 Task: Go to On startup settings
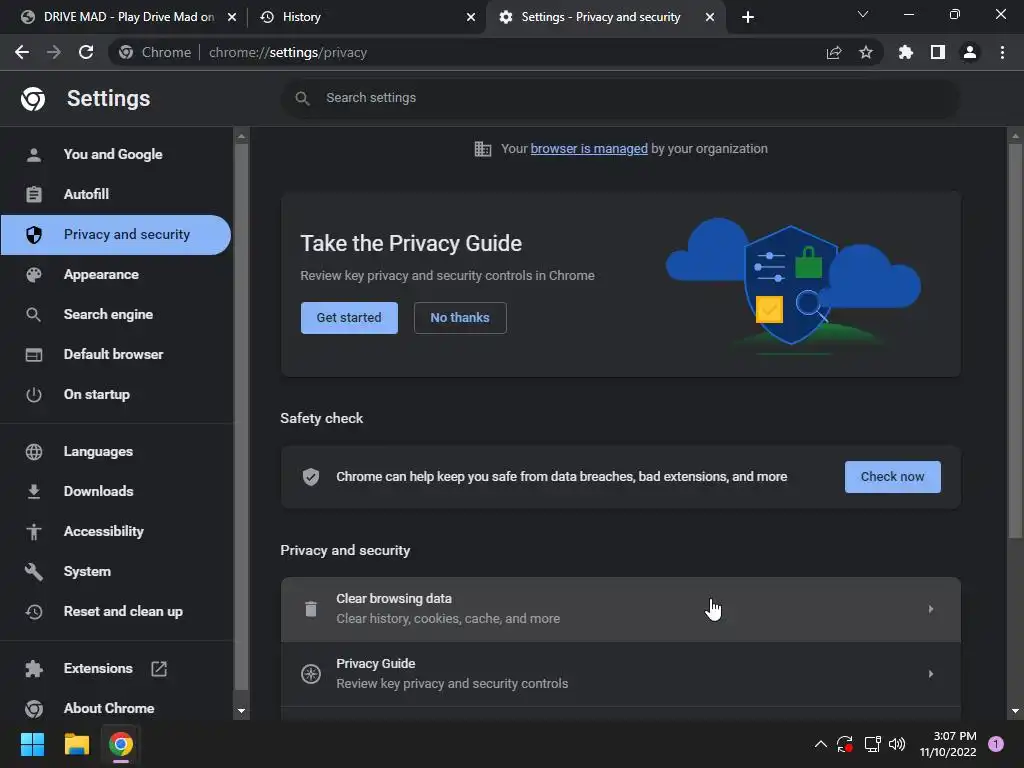116,394
